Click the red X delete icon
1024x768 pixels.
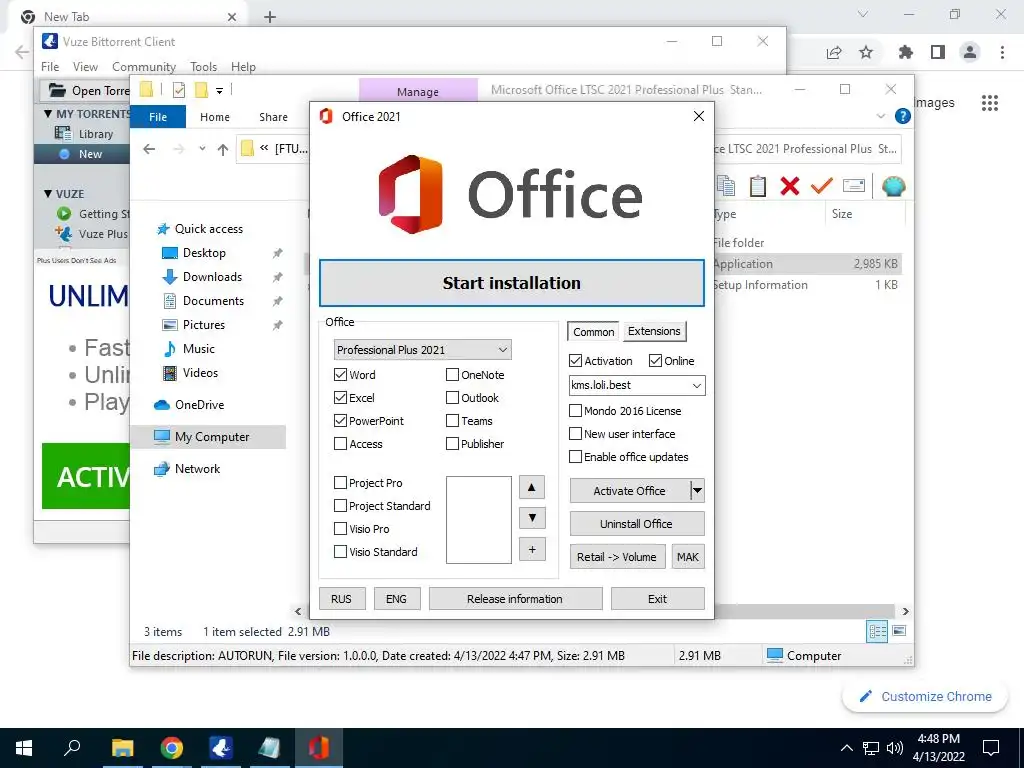[x=790, y=187]
